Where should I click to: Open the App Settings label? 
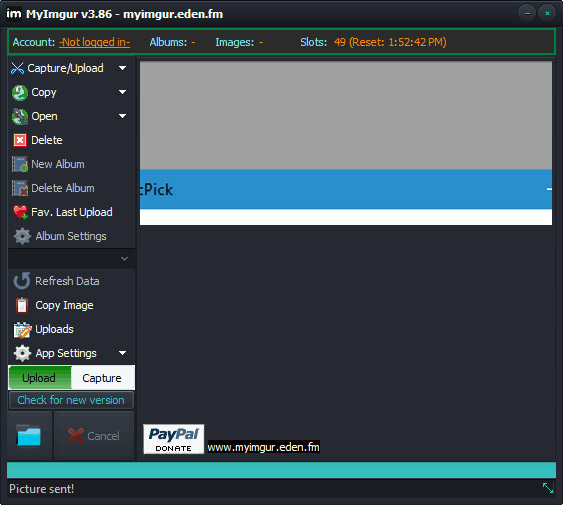click(66, 353)
